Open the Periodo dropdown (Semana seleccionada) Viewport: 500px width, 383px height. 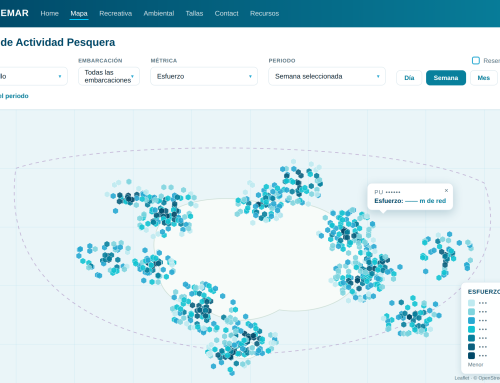point(327,76)
